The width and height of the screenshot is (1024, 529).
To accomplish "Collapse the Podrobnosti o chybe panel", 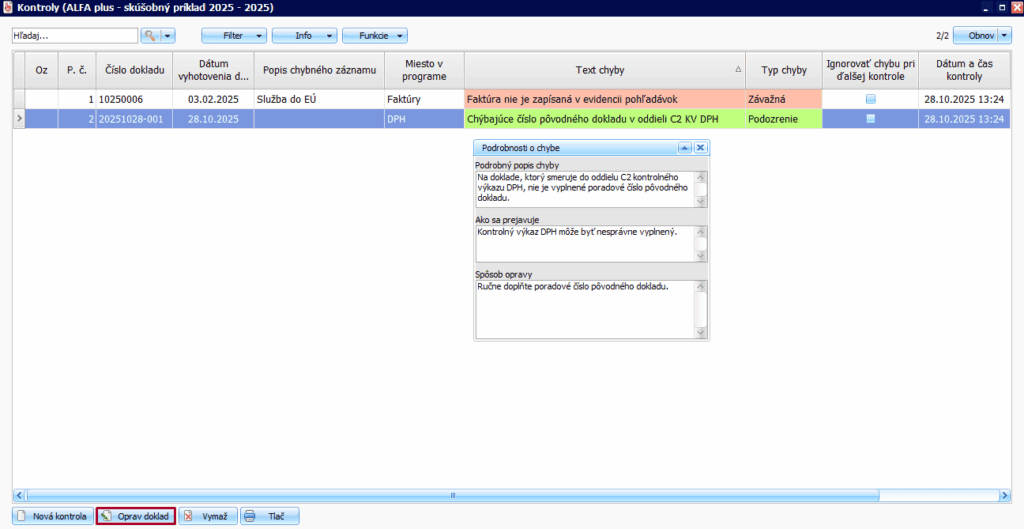I will click(685, 147).
